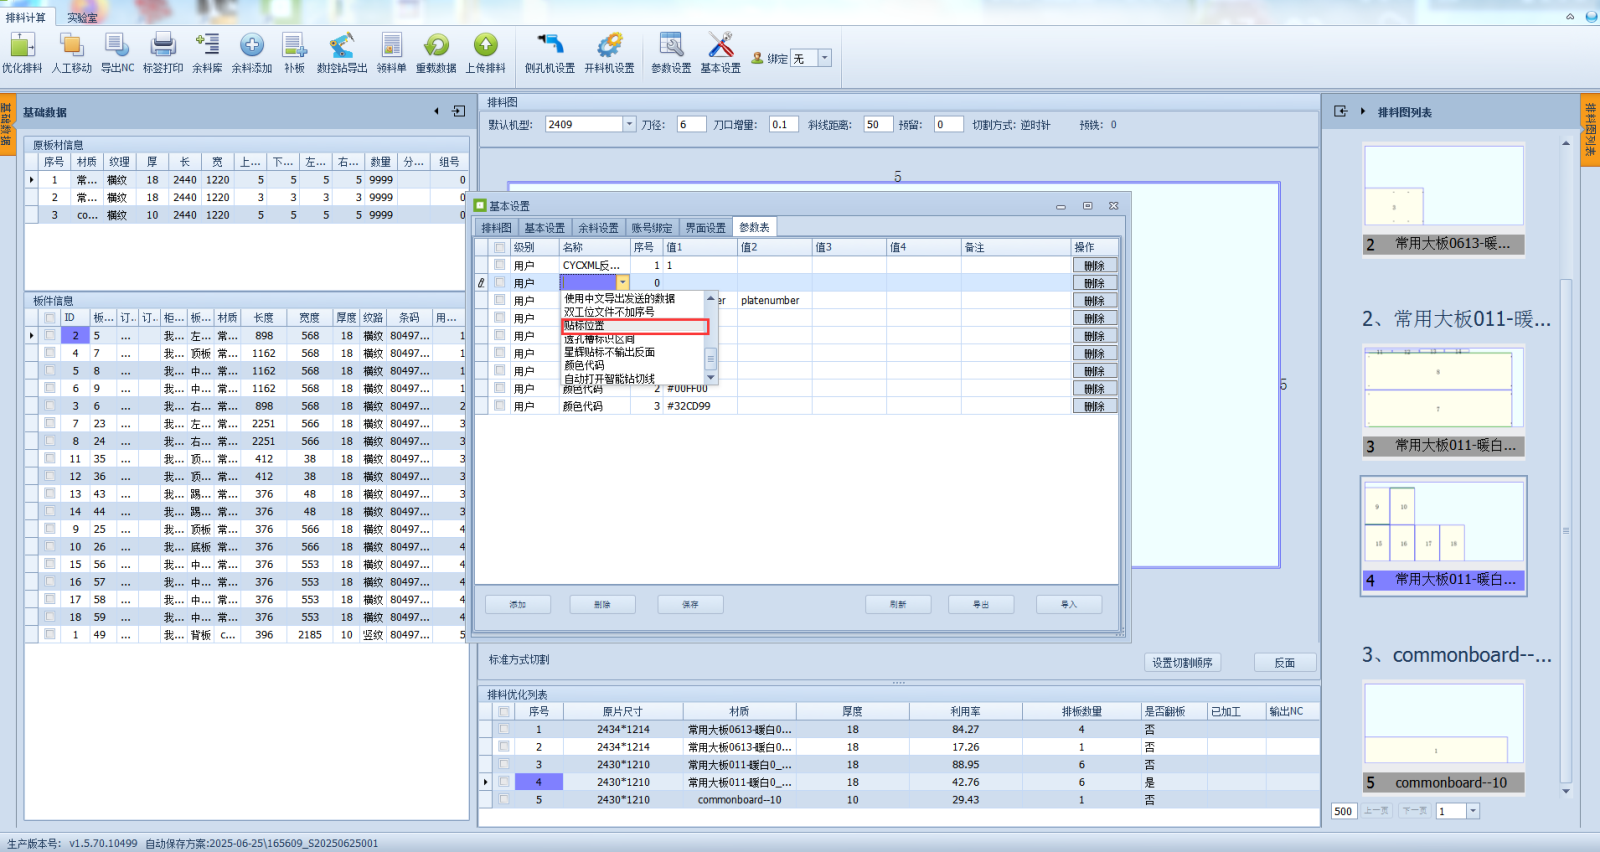This screenshot has height=852, width=1600.
Task: Click 删除 for the CYCXML反... row
Action: click(1094, 265)
